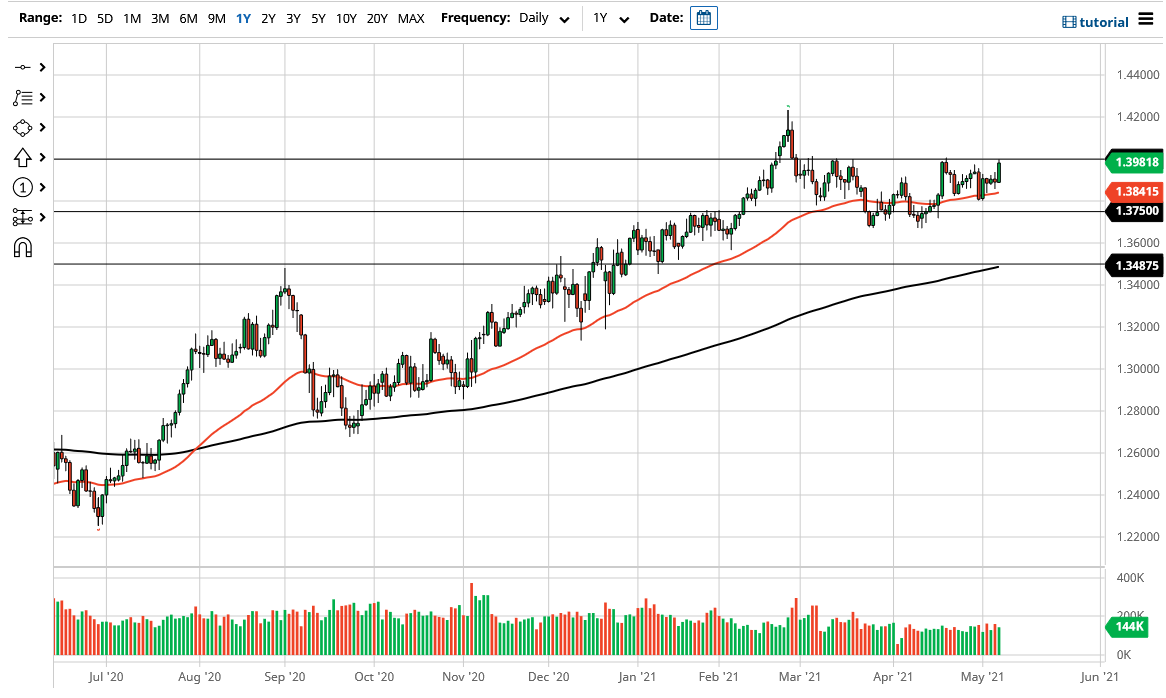The height and width of the screenshot is (698, 1166).
Task: Set range to 1M
Action: coord(132,19)
